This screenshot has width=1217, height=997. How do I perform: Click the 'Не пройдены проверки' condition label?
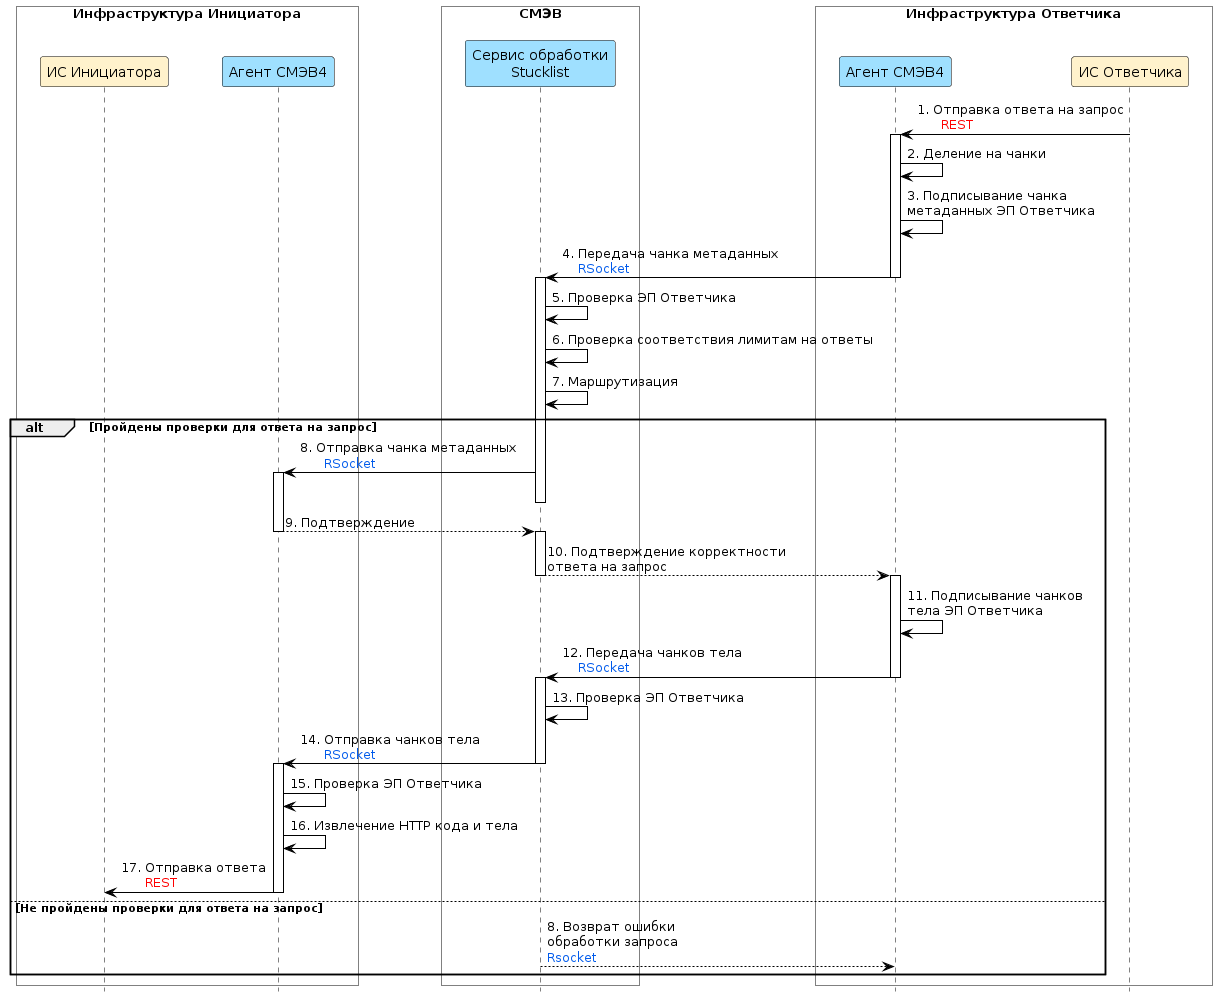(169, 908)
